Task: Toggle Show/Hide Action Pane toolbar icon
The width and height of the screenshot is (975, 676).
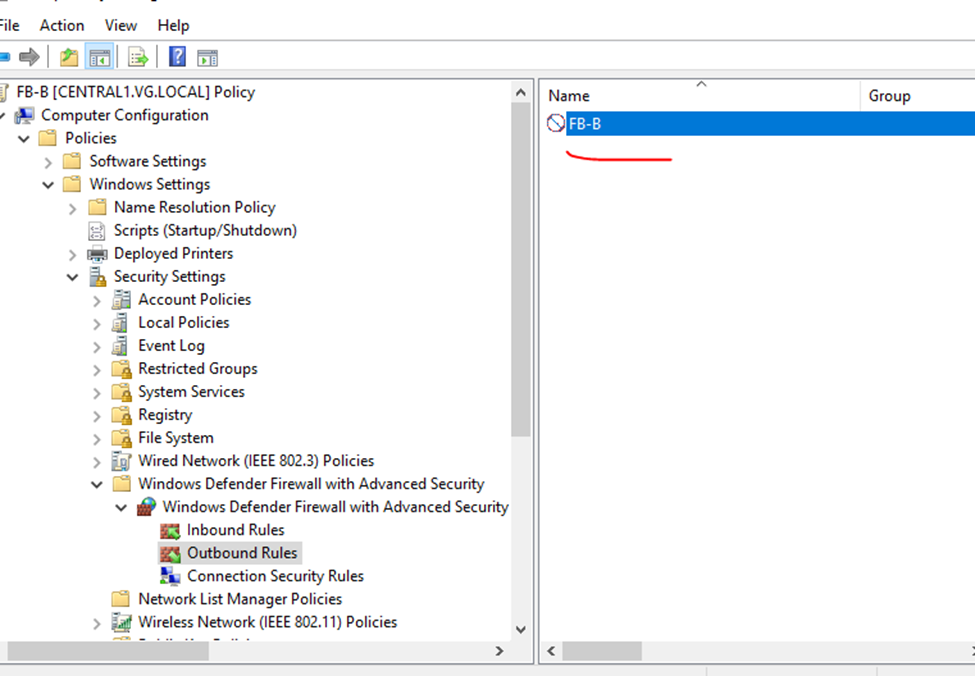Action: pos(207,57)
